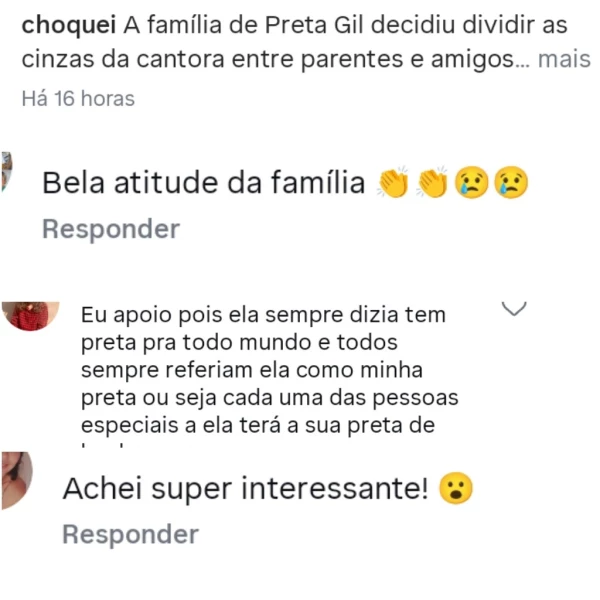
Task: Tap the first crying face emoji
Action: pyautogui.click(x=470, y=184)
